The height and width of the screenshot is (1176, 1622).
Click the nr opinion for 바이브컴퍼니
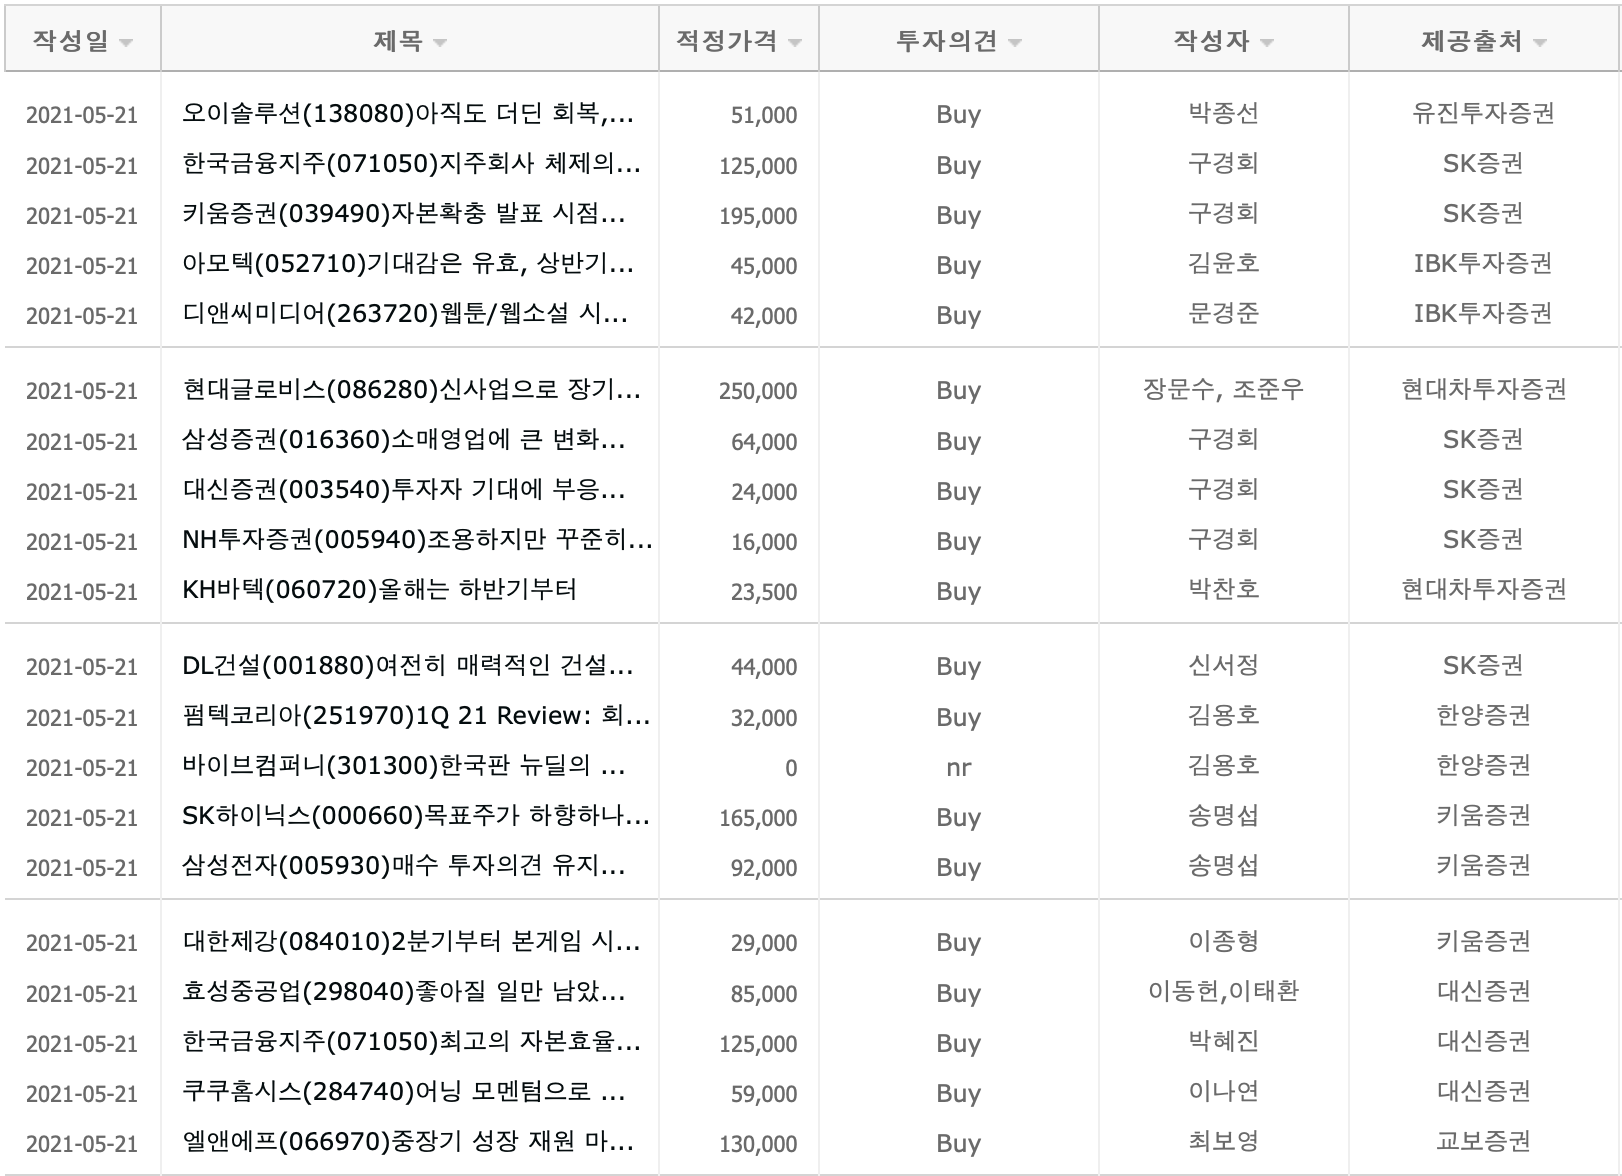[x=958, y=767]
